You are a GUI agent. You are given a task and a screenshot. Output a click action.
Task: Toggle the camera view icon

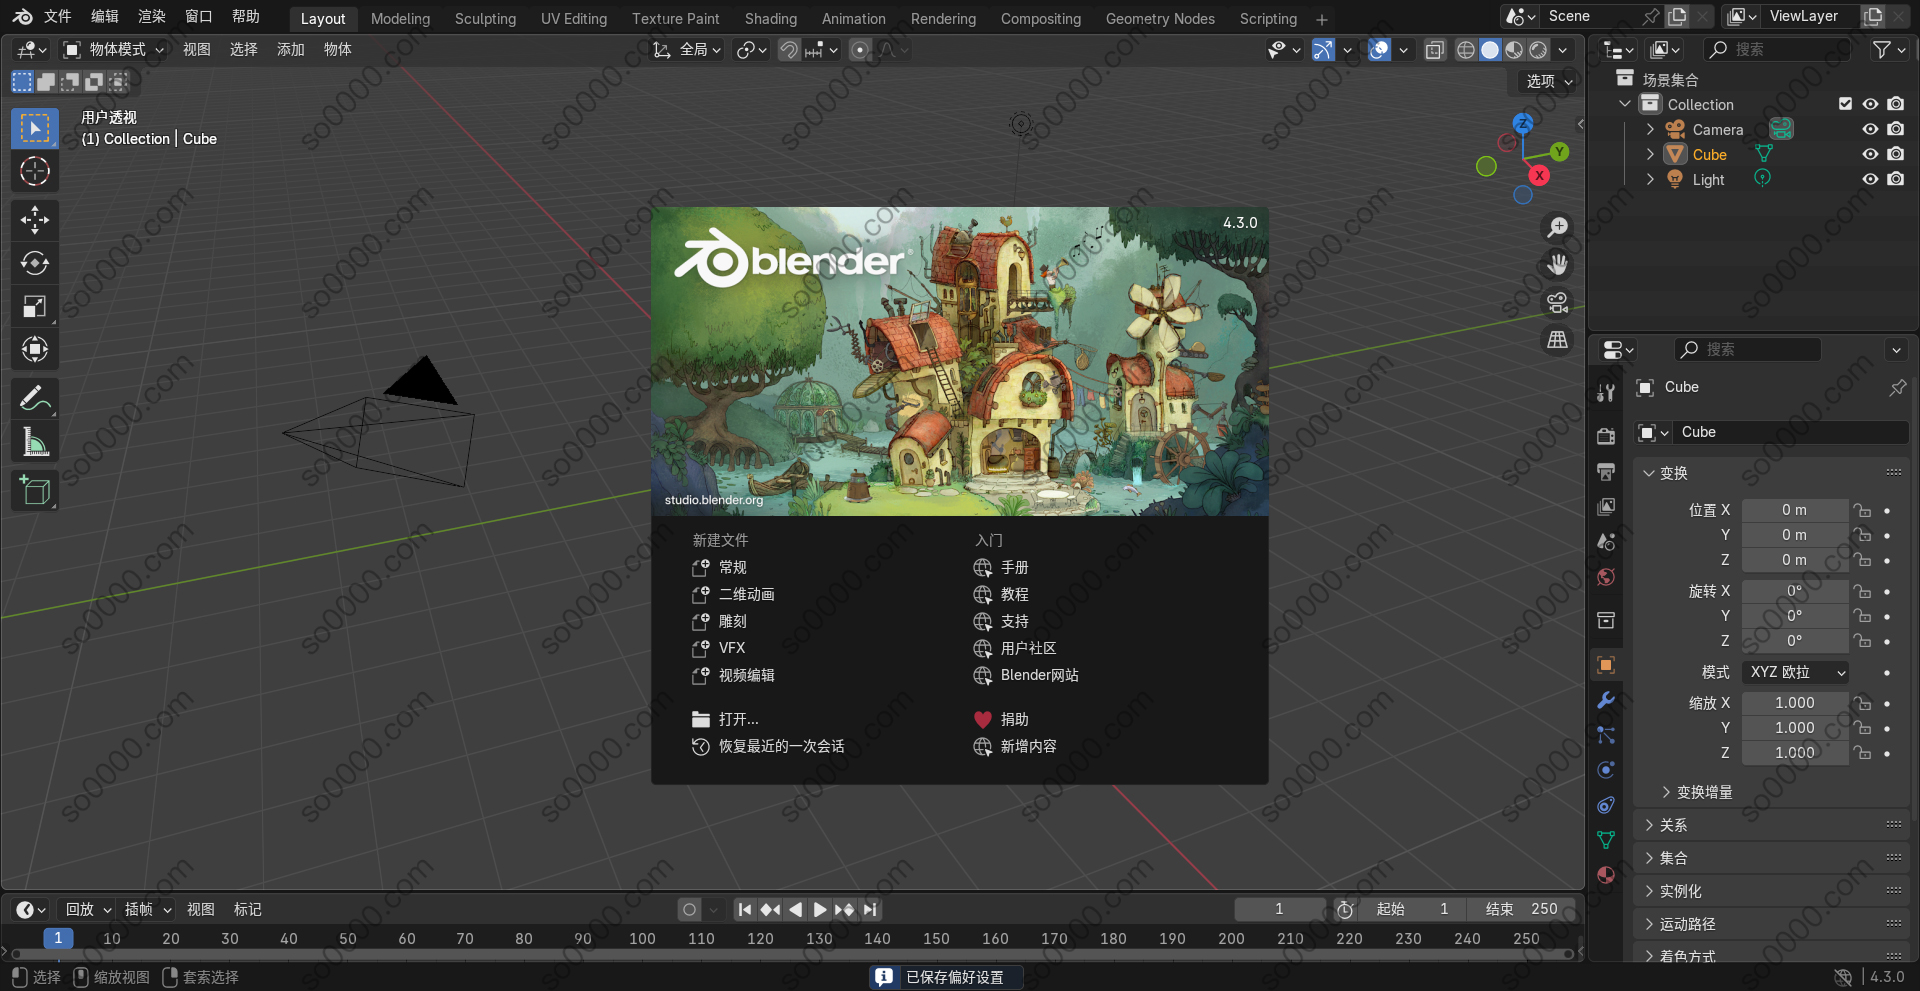tap(1557, 302)
